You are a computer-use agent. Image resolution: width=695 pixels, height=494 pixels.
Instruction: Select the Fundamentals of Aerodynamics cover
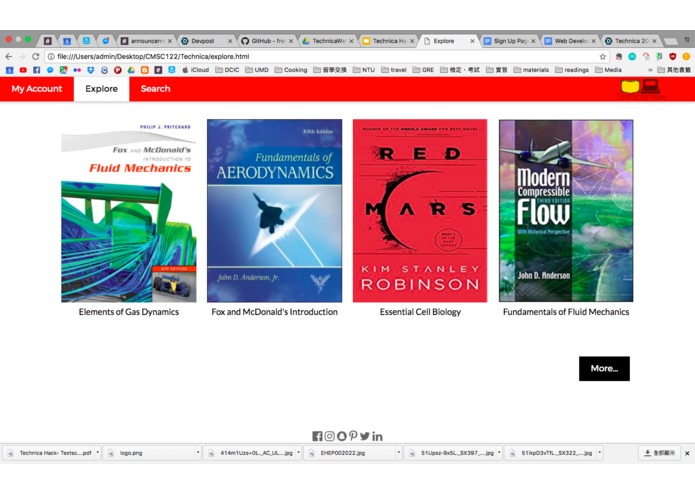point(274,211)
